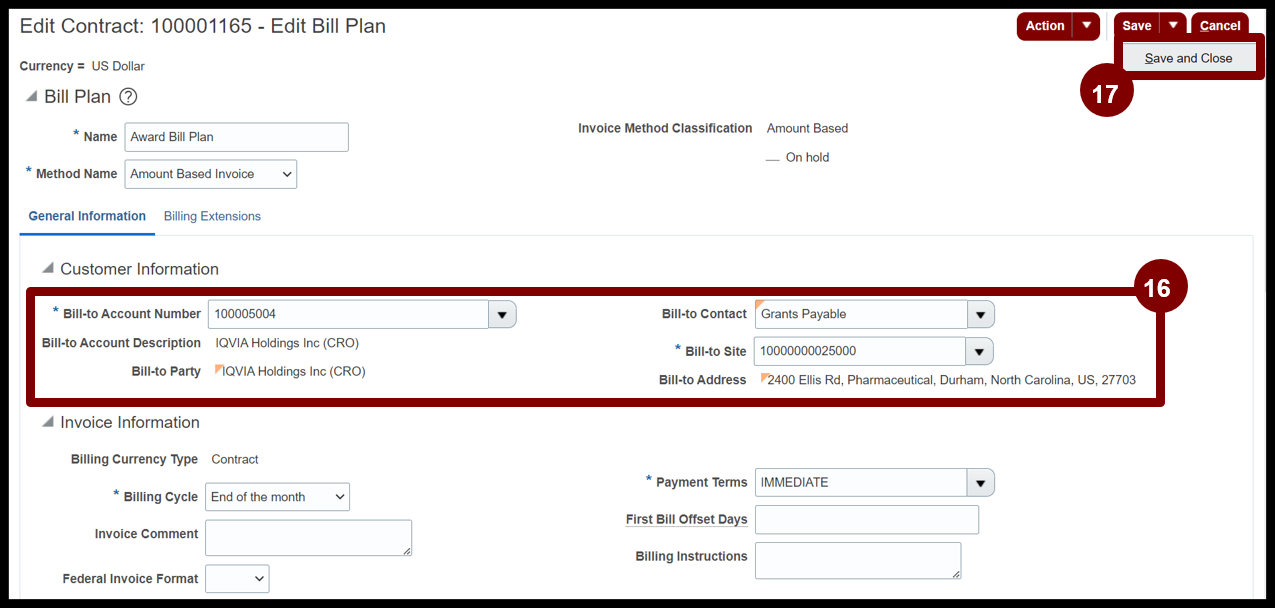Click the Cancel button

[x=1220, y=26]
